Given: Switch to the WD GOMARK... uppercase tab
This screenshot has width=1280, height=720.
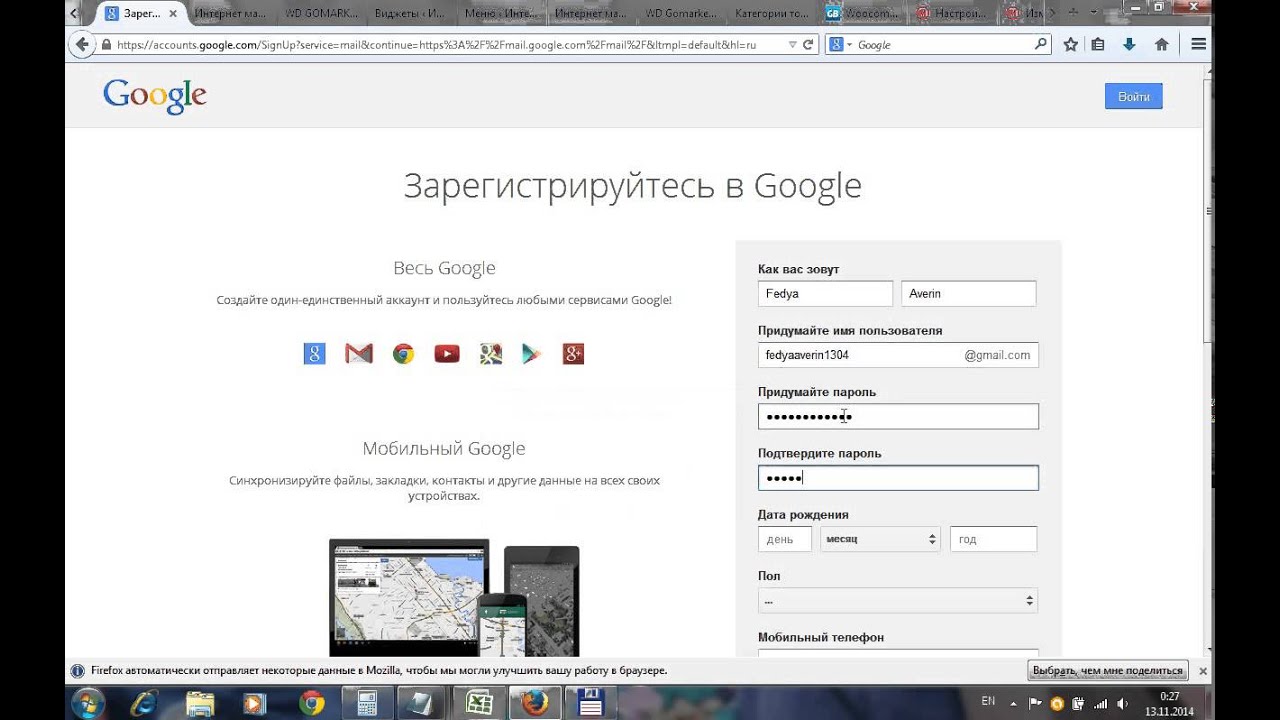Looking at the screenshot, I should [322, 14].
